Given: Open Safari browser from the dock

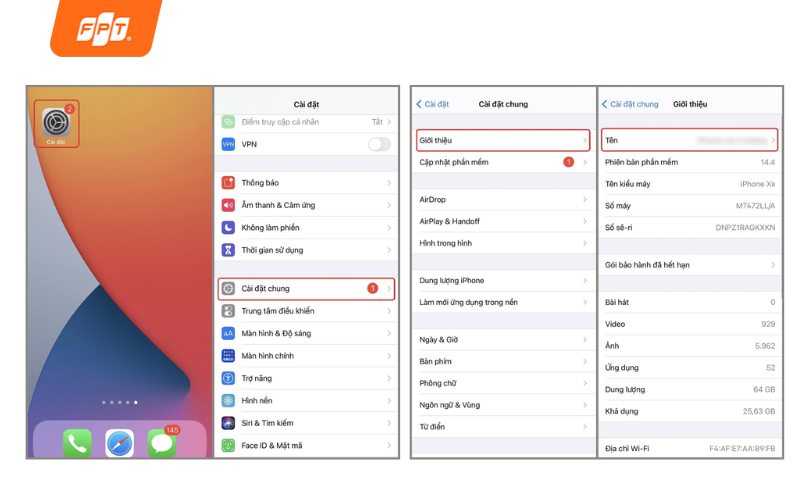Looking at the screenshot, I should tap(120, 441).
